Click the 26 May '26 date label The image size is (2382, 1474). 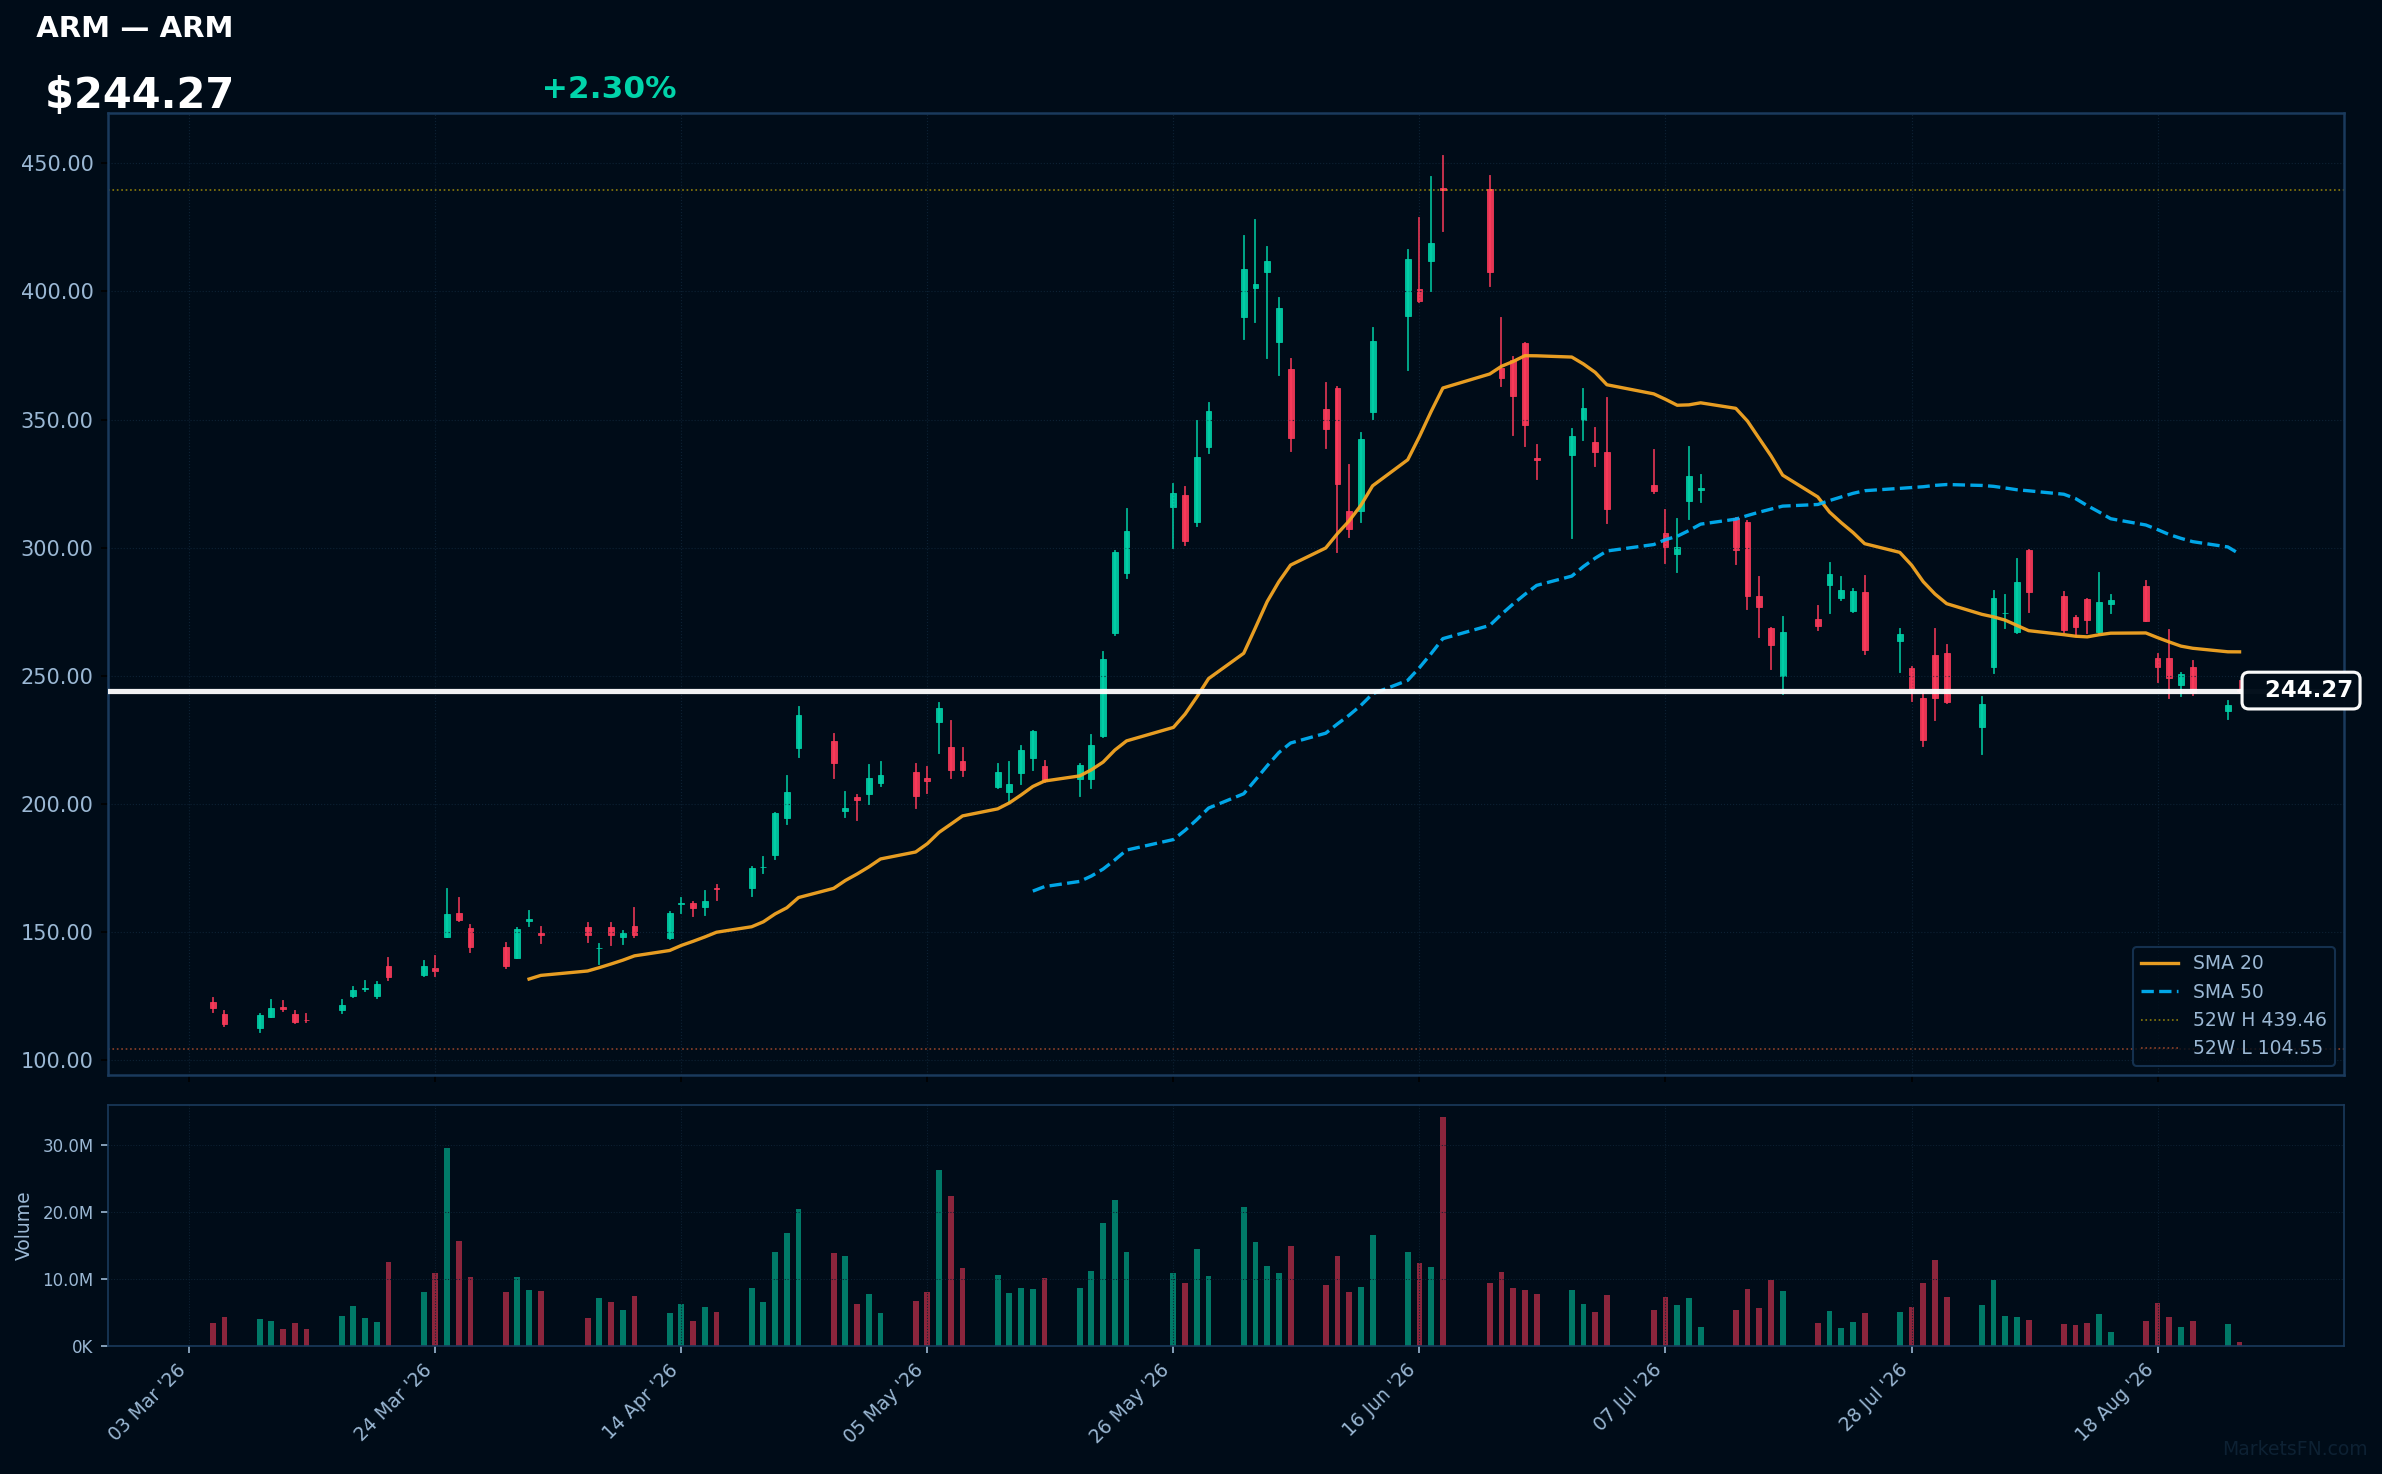tap(1130, 1402)
